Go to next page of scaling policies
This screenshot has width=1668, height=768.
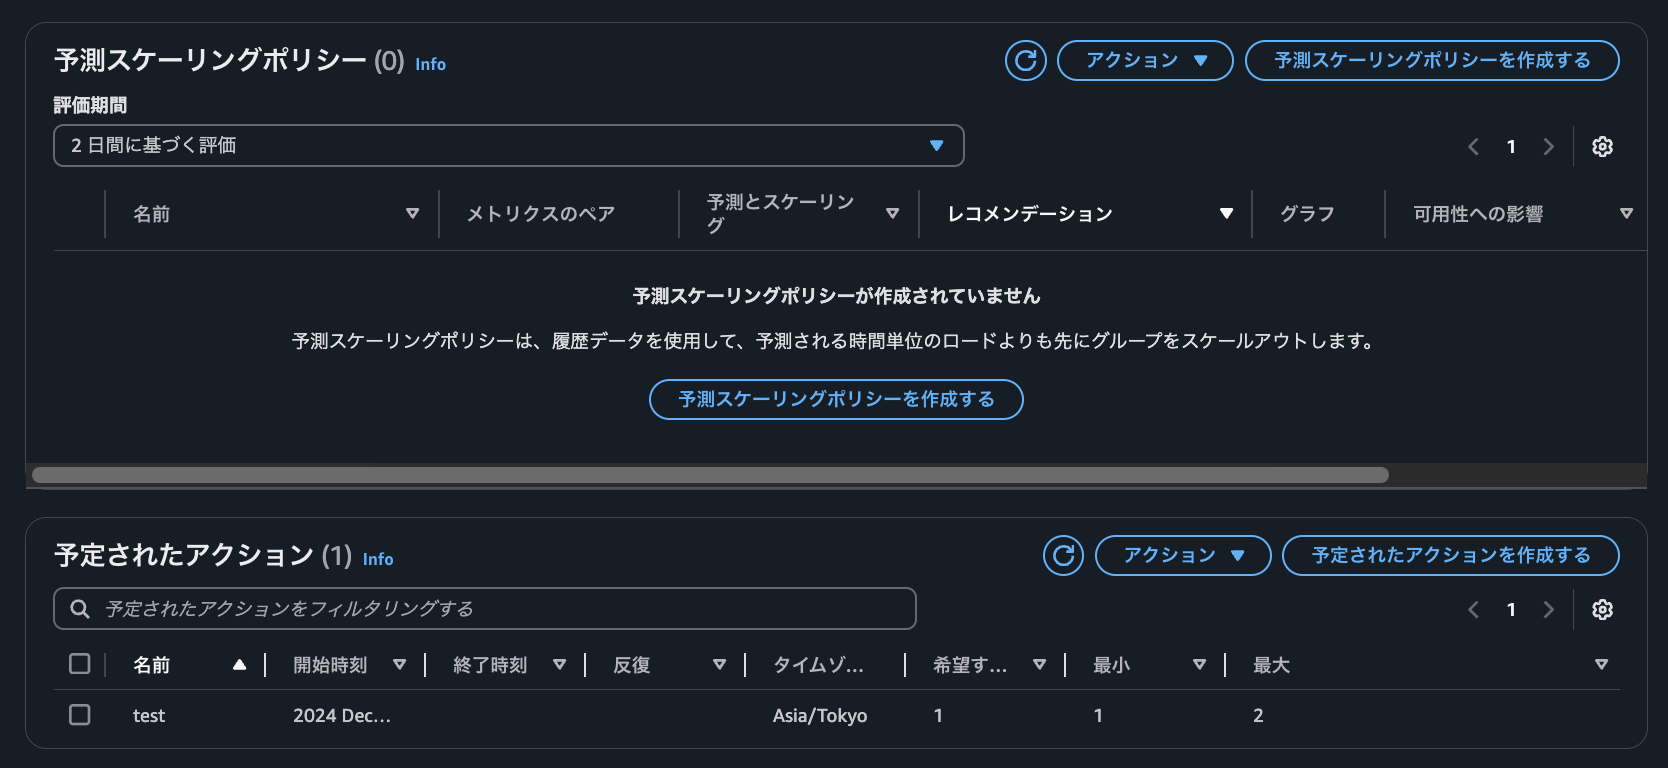[x=1548, y=146]
